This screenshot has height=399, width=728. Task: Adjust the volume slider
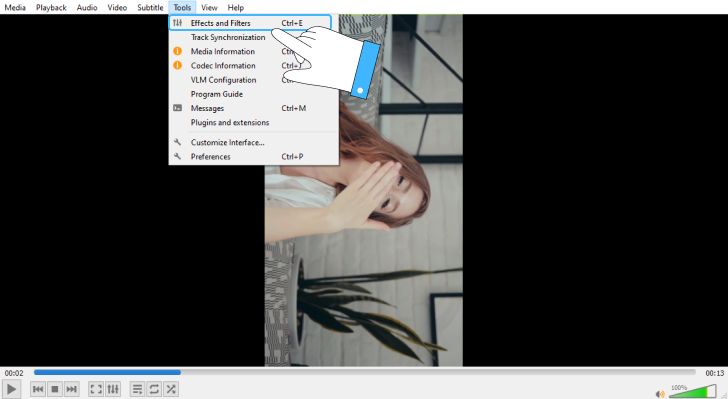693,391
